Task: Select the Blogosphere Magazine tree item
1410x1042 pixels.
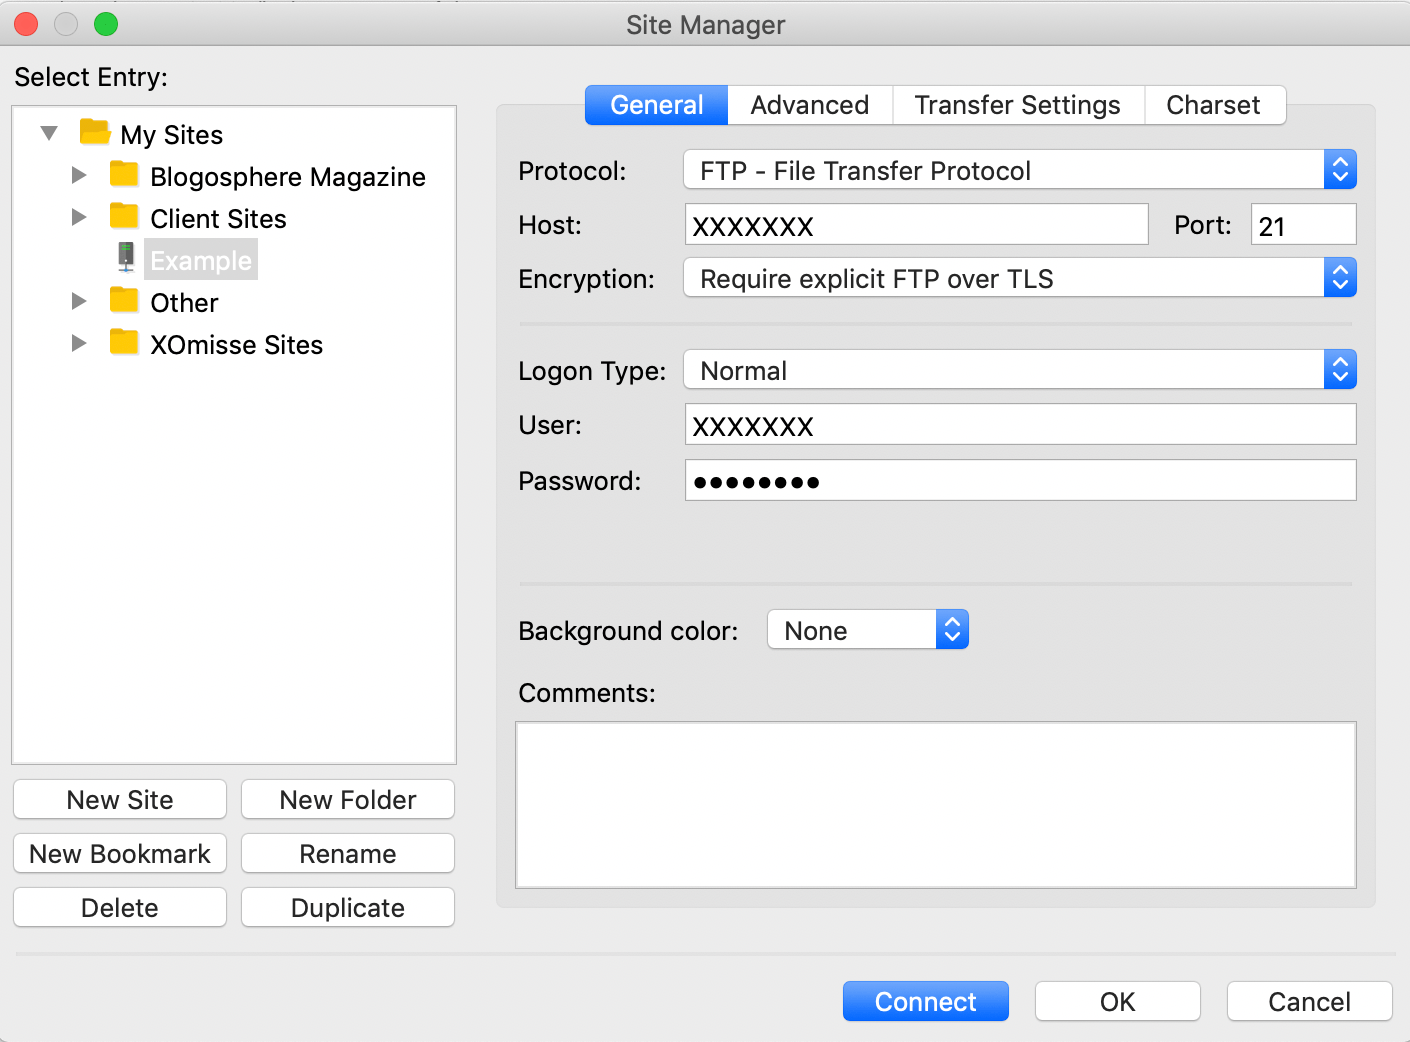Action: 288,176
